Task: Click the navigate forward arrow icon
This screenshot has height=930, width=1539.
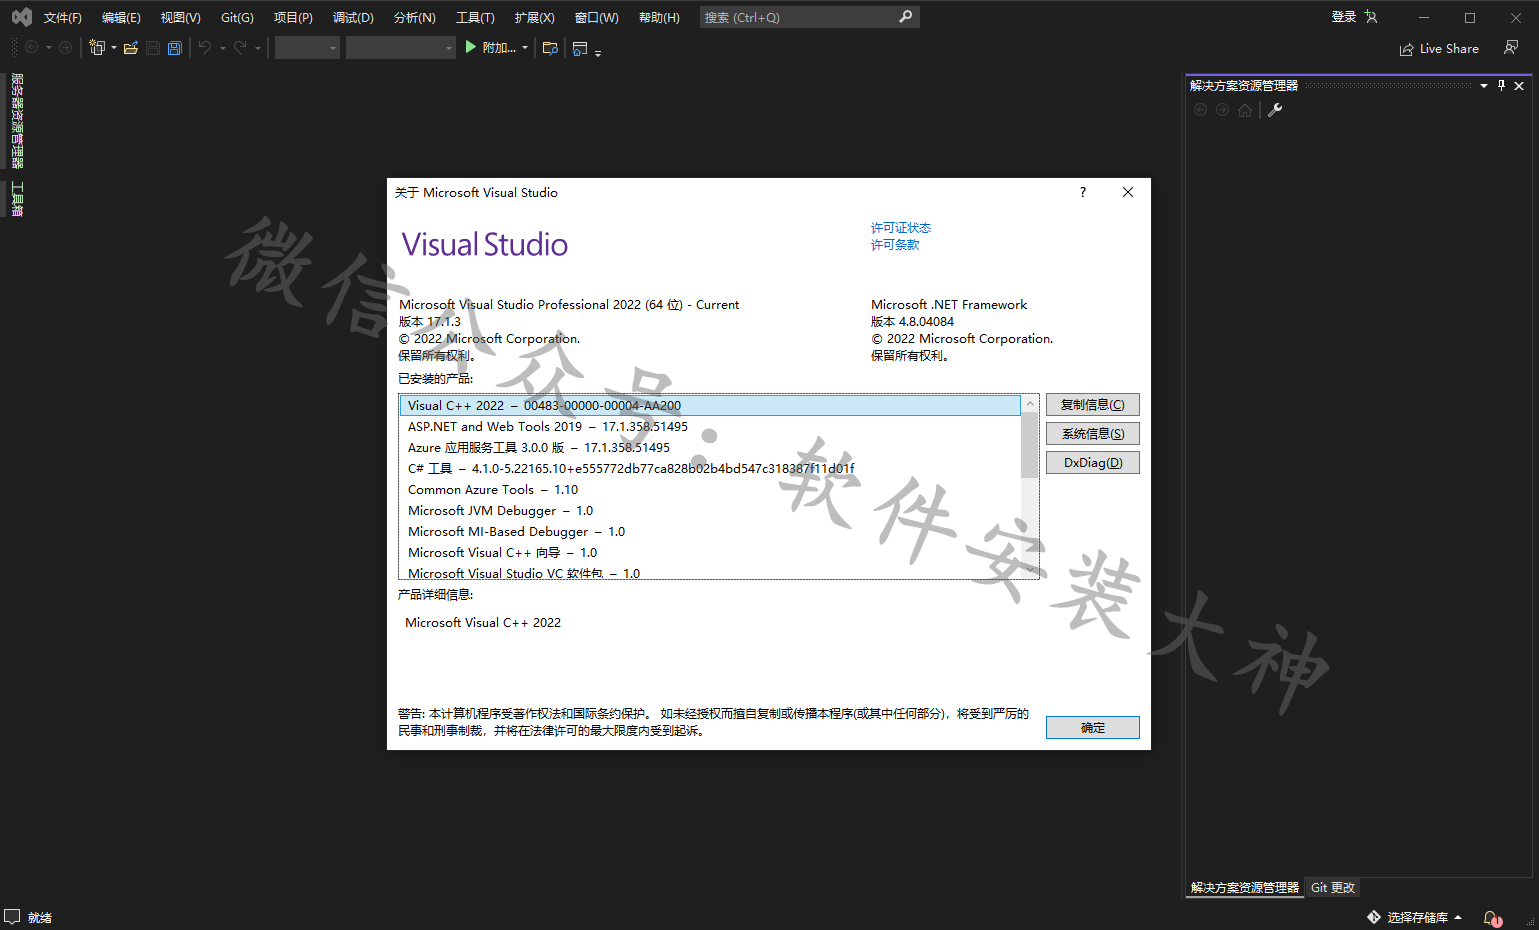Action: (66, 48)
